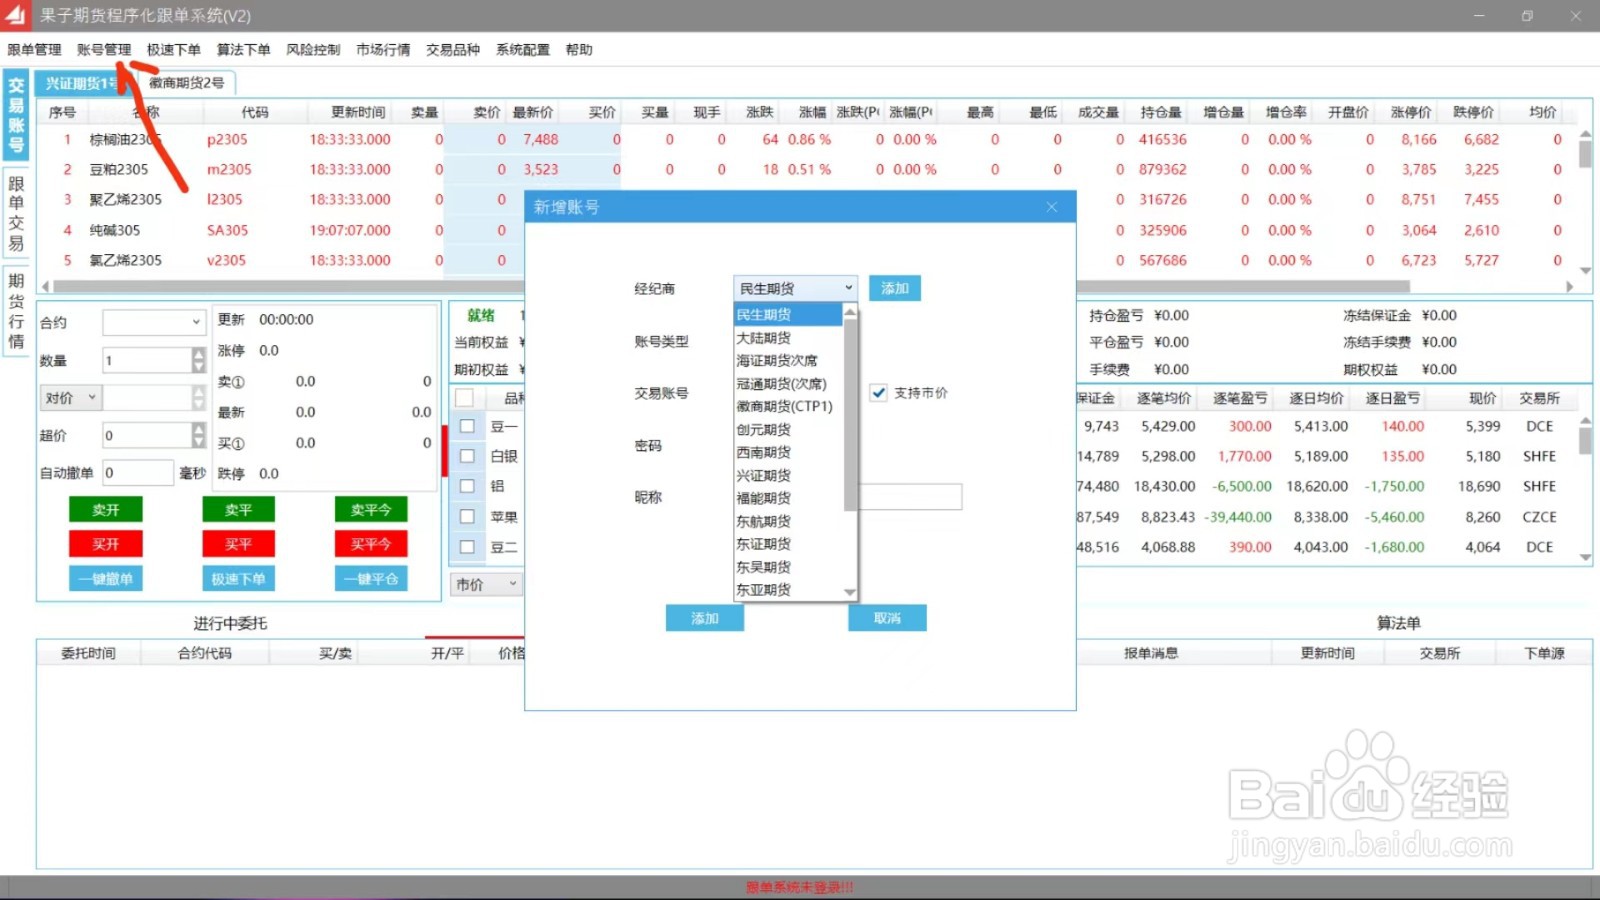Screen dimensions: 1600x900
Task: Click the 取消 button in dialog
Action: coord(887,618)
